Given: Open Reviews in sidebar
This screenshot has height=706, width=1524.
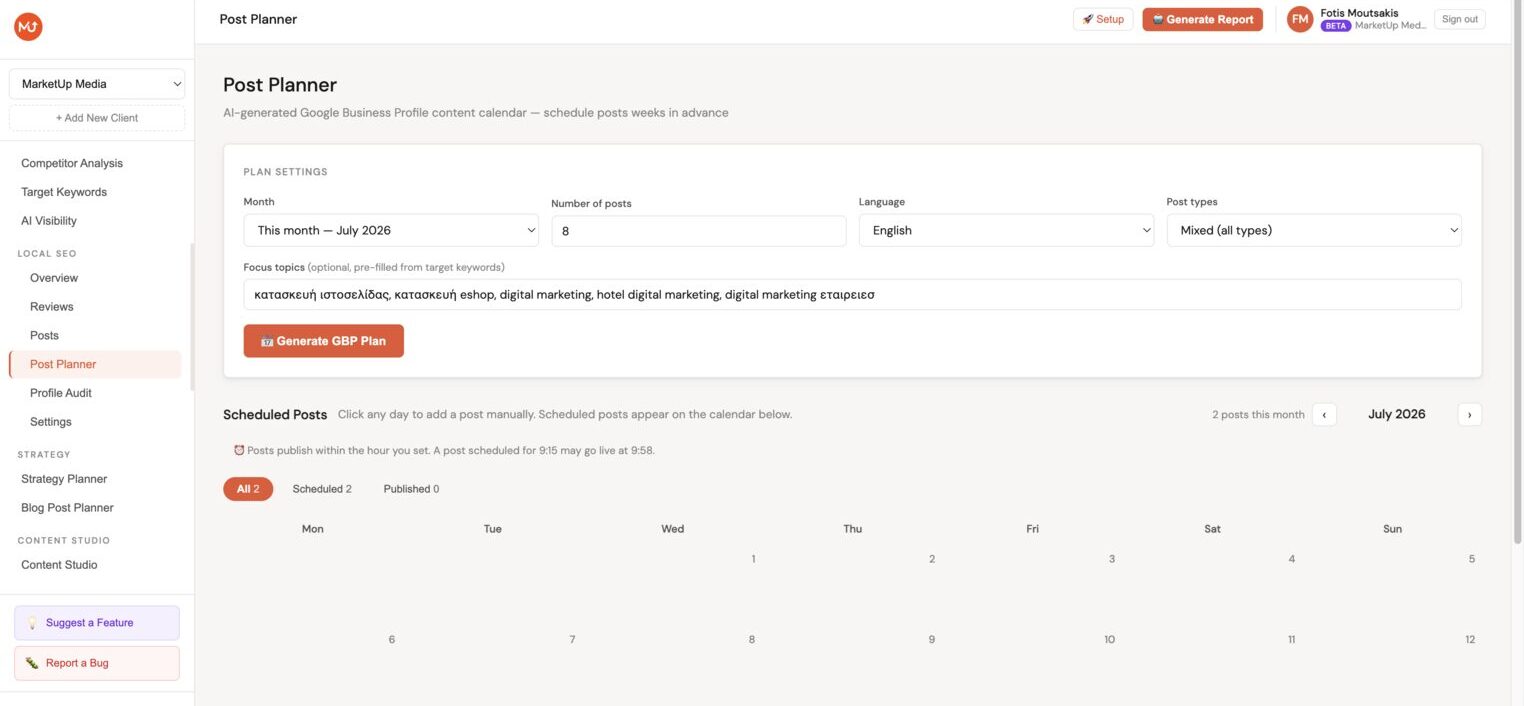Looking at the screenshot, I should pos(52,307).
